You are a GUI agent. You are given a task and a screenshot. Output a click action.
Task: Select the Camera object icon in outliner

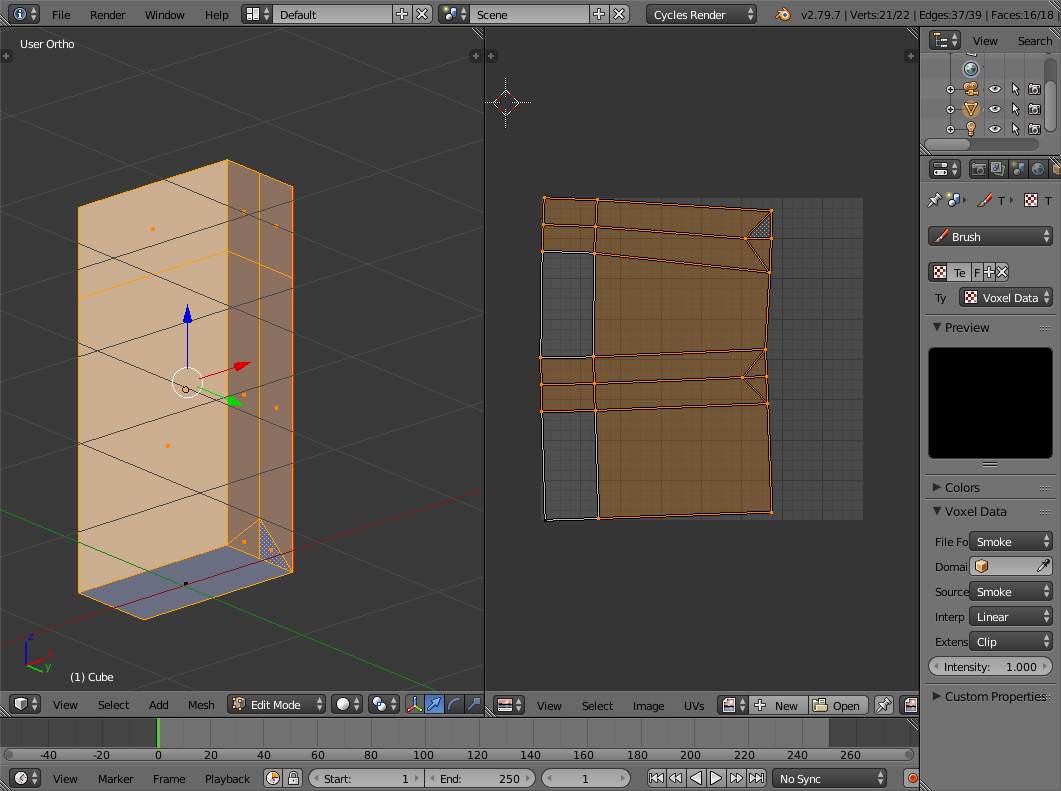point(971,89)
